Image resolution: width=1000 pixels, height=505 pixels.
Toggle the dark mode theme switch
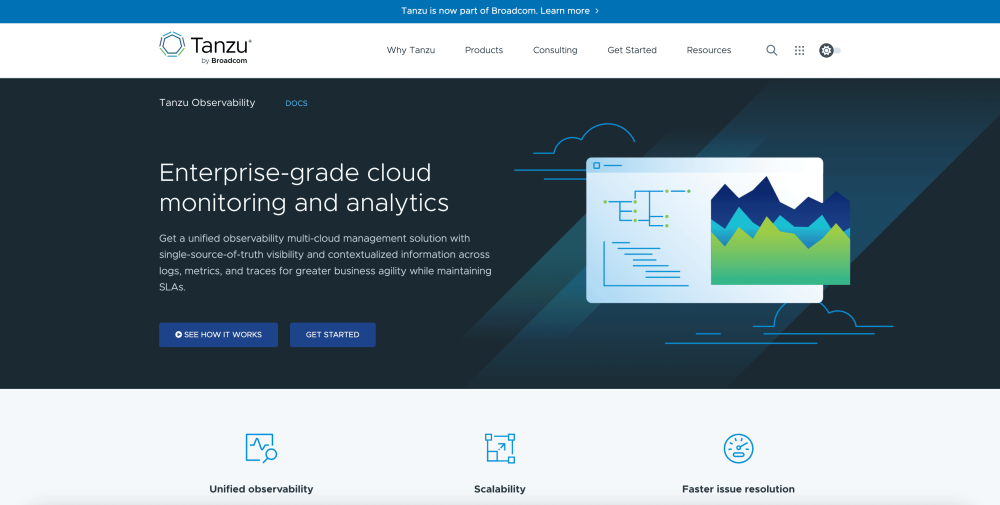coord(829,50)
